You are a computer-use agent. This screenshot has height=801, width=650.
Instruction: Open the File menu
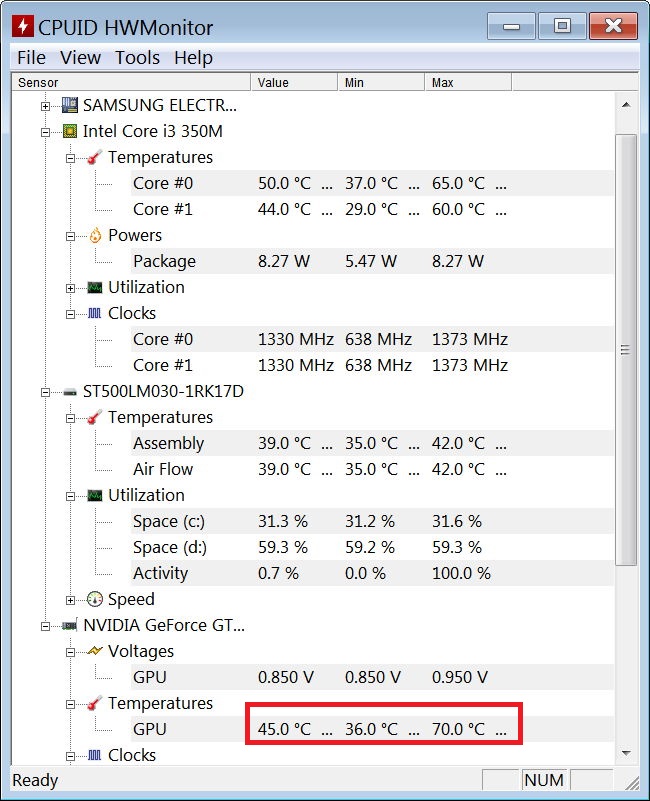31,58
